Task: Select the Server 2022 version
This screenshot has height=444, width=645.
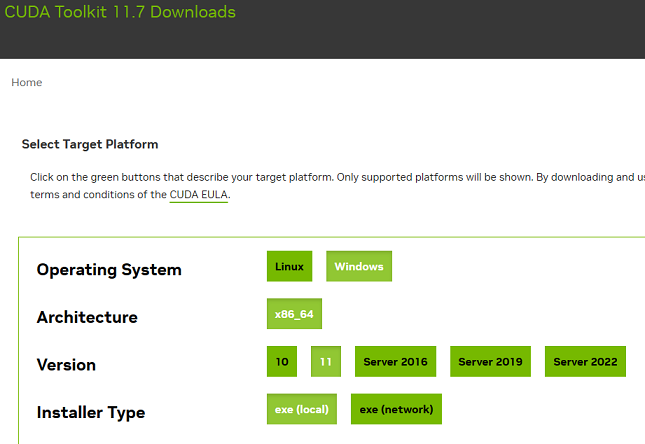Action: pos(585,362)
